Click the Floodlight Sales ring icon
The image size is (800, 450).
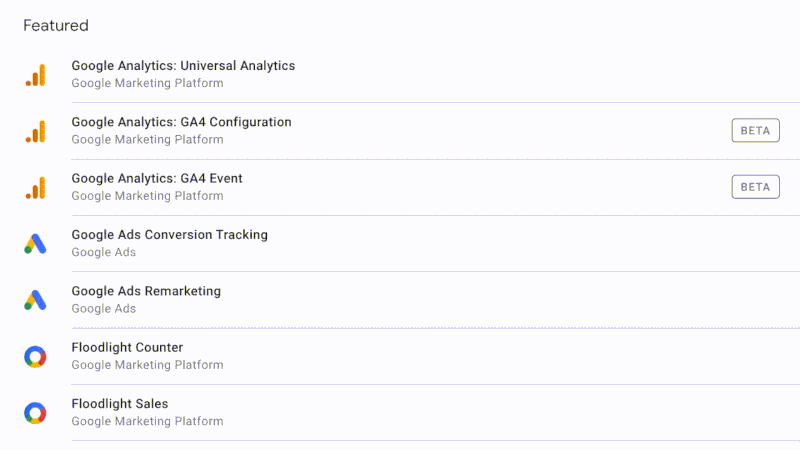[35, 413]
